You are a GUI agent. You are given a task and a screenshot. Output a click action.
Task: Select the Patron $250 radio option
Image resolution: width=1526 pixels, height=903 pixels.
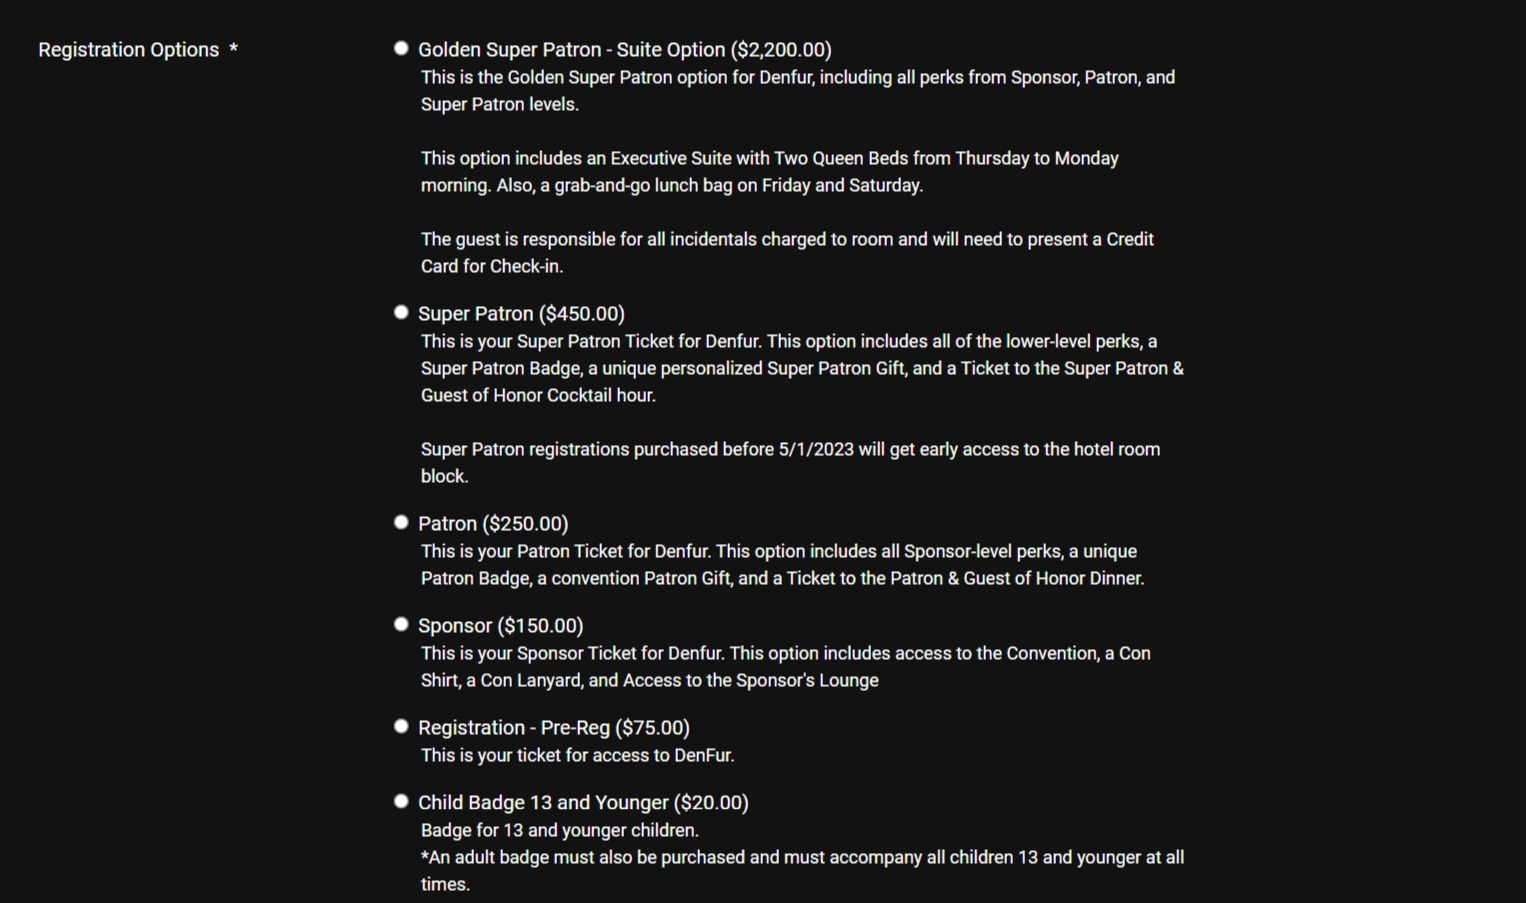coord(401,522)
